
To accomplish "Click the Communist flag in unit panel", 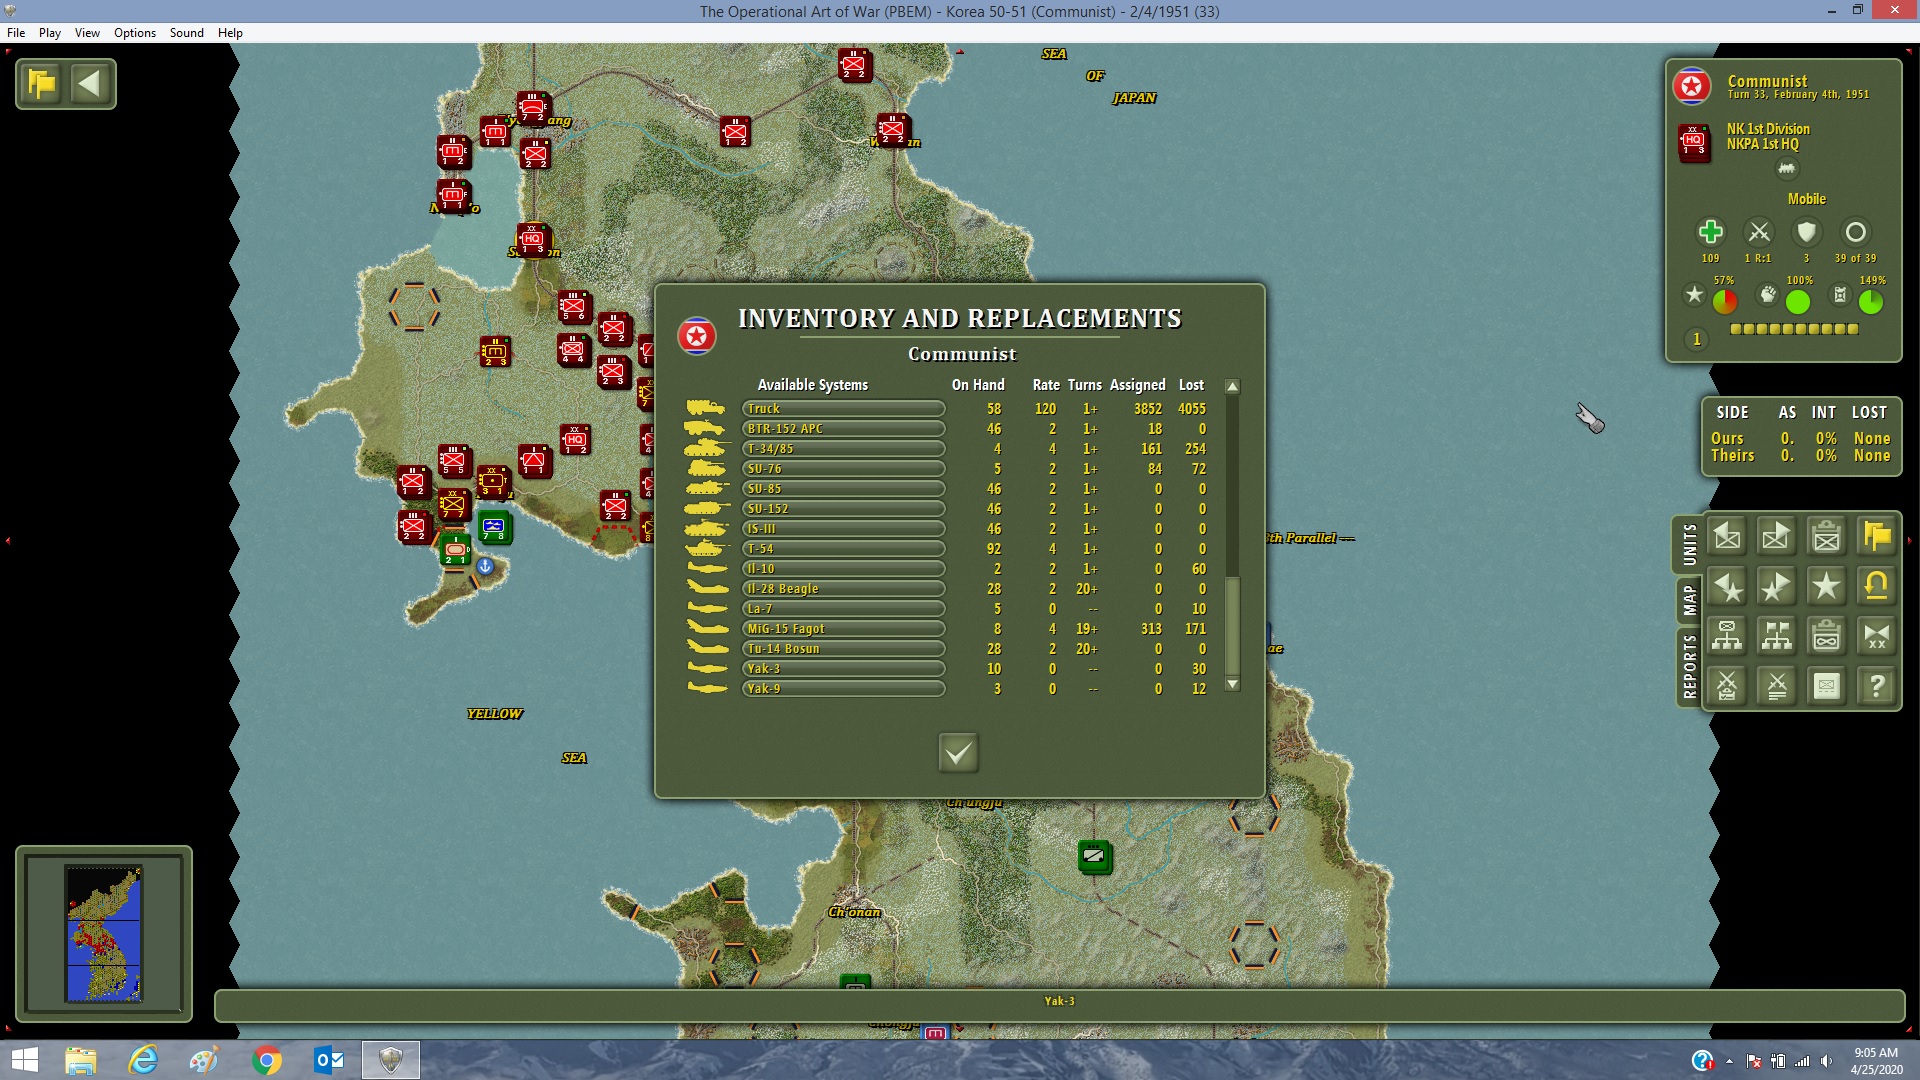I will tap(1692, 87).
